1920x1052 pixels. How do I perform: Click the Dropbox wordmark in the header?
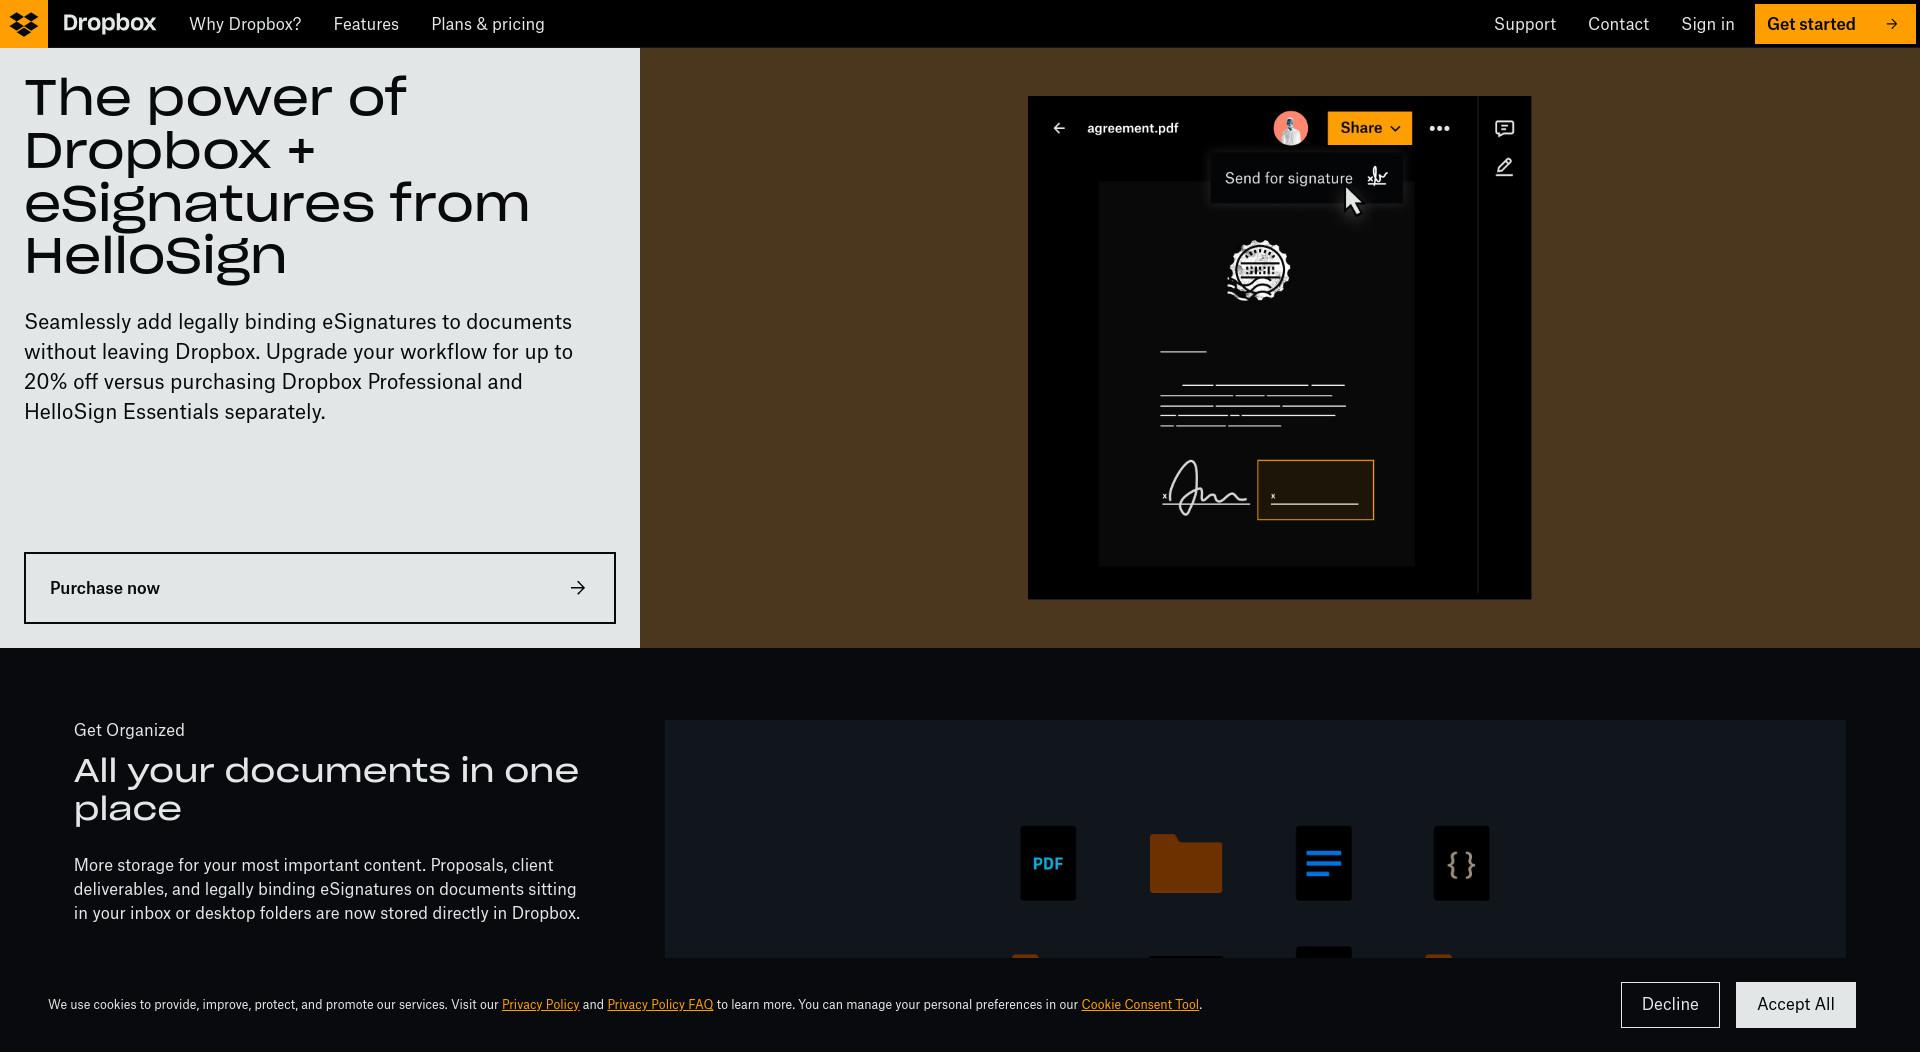(109, 24)
